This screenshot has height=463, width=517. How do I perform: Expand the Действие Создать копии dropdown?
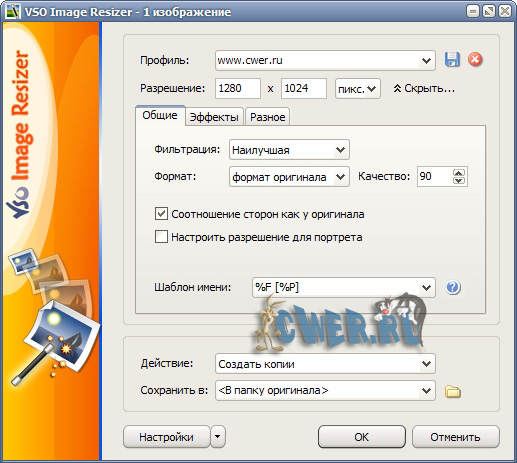325,364
